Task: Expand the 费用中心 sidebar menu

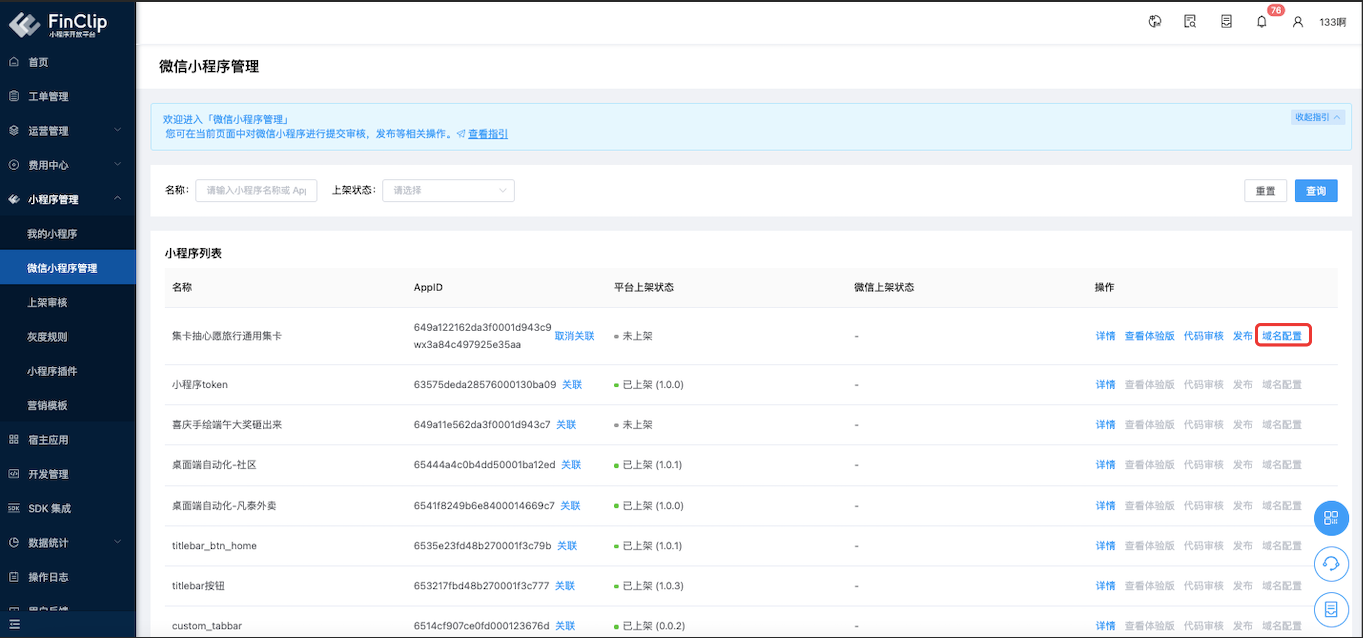Action: (67, 165)
